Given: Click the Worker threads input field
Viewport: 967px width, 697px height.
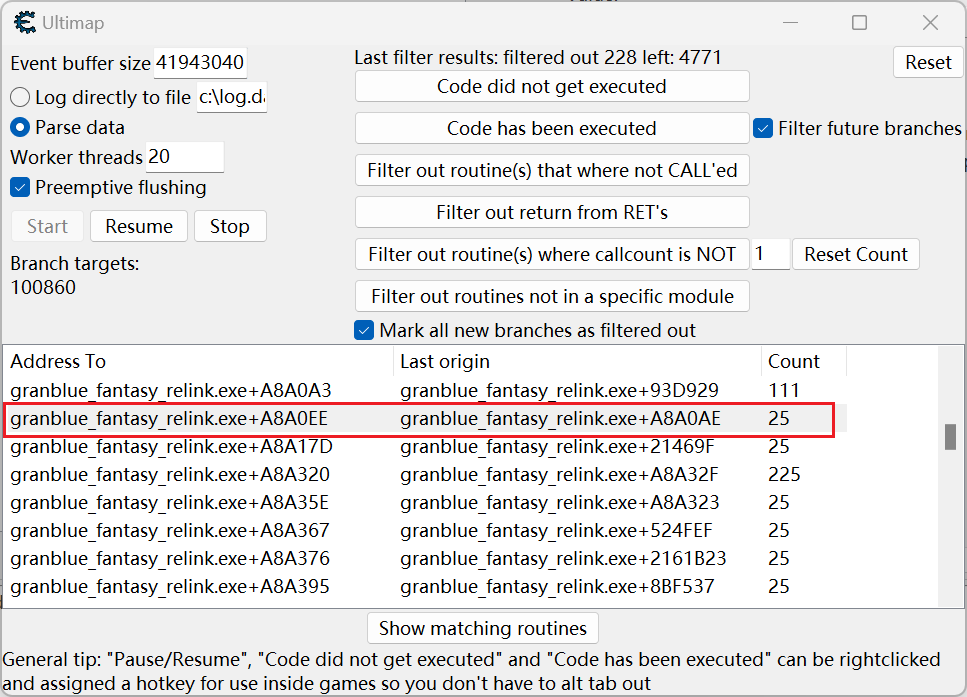Looking at the screenshot, I should [x=185, y=157].
